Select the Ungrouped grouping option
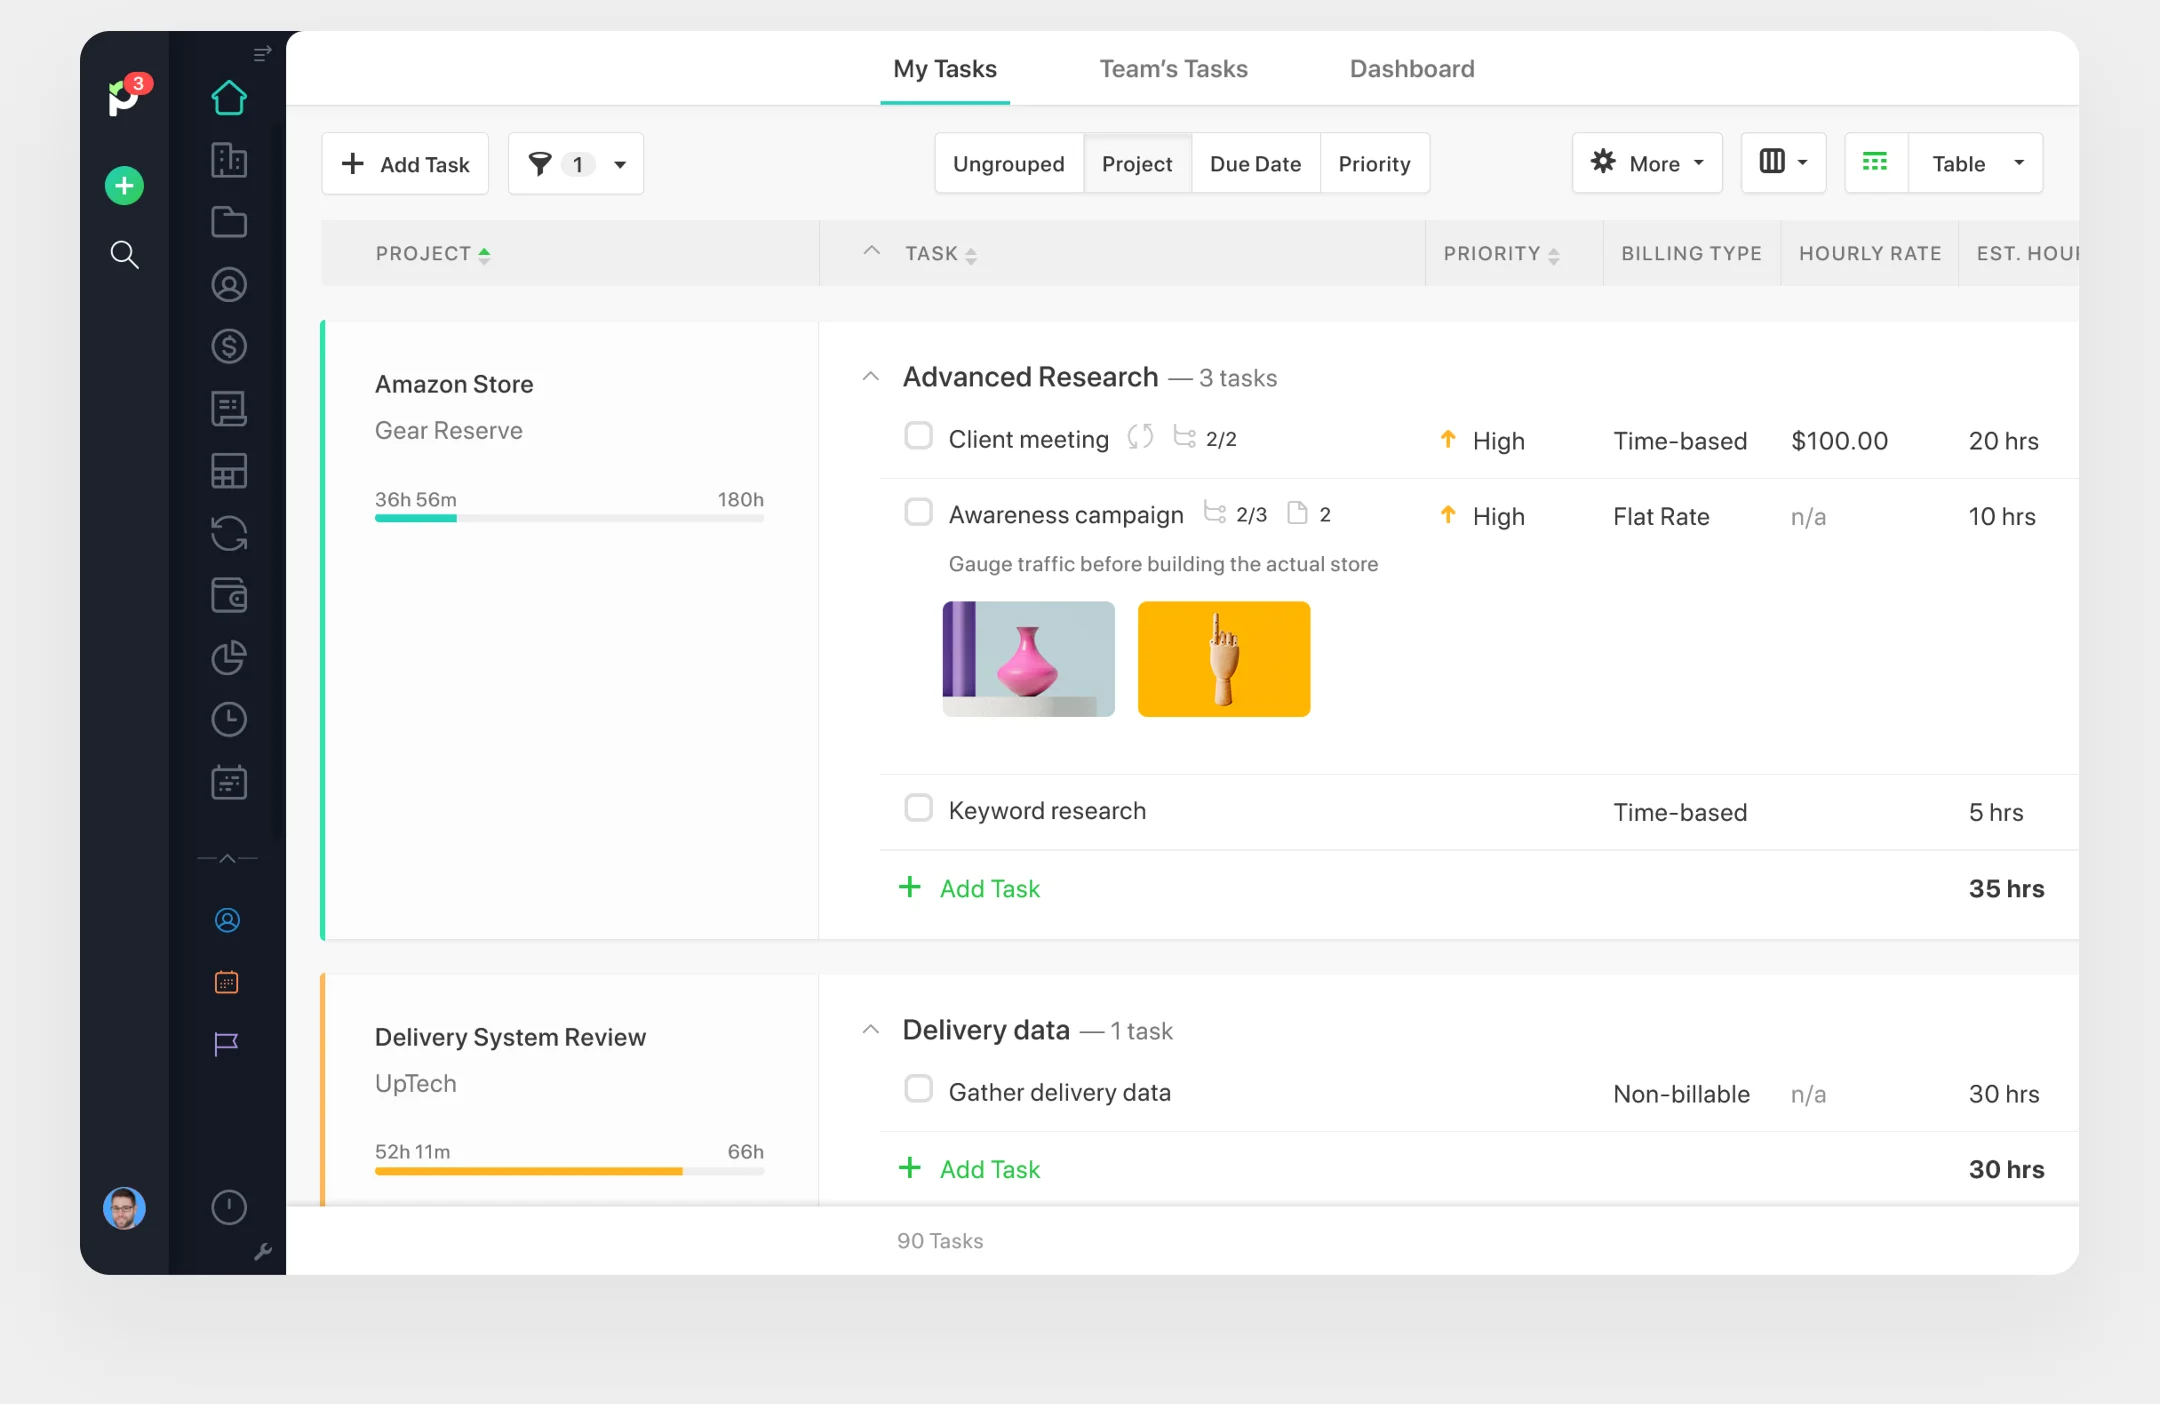Image resolution: width=2160 pixels, height=1404 pixels. [1009, 164]
